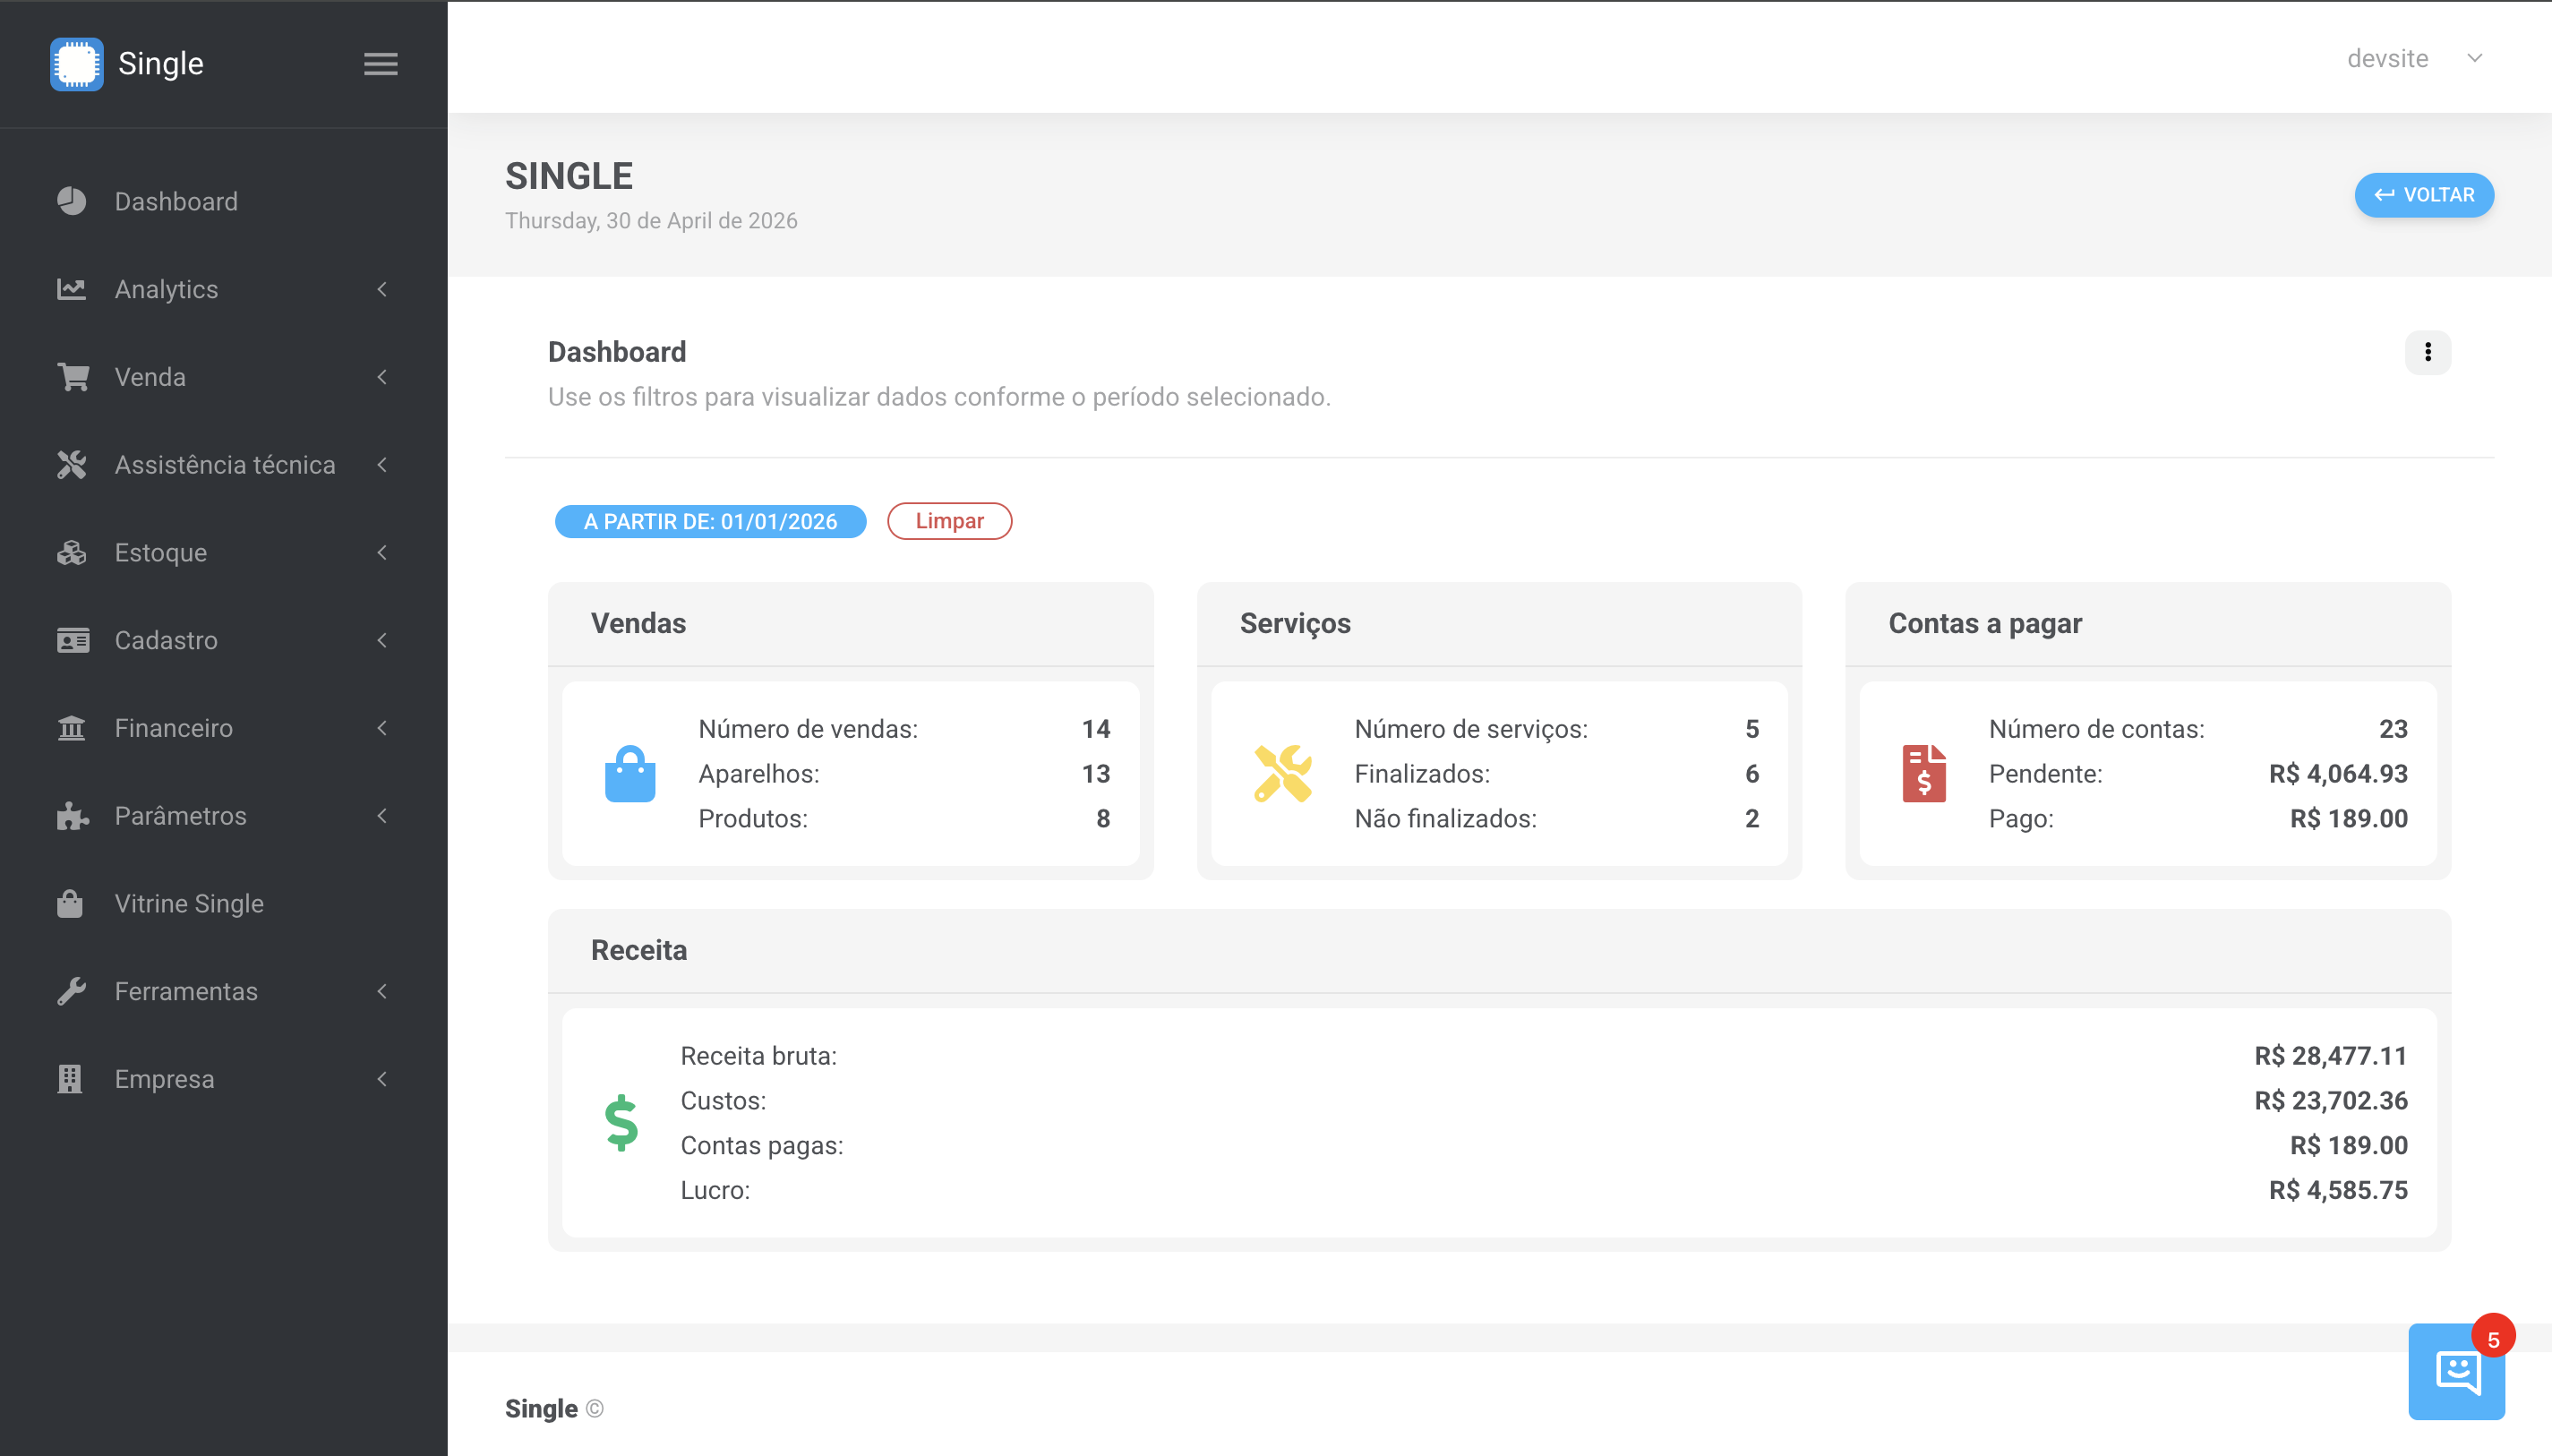The height and width of the screenshot is (1456, 2552).
Task: Click the blue shopping bag Vendas icon
Action: click(630, 773)
